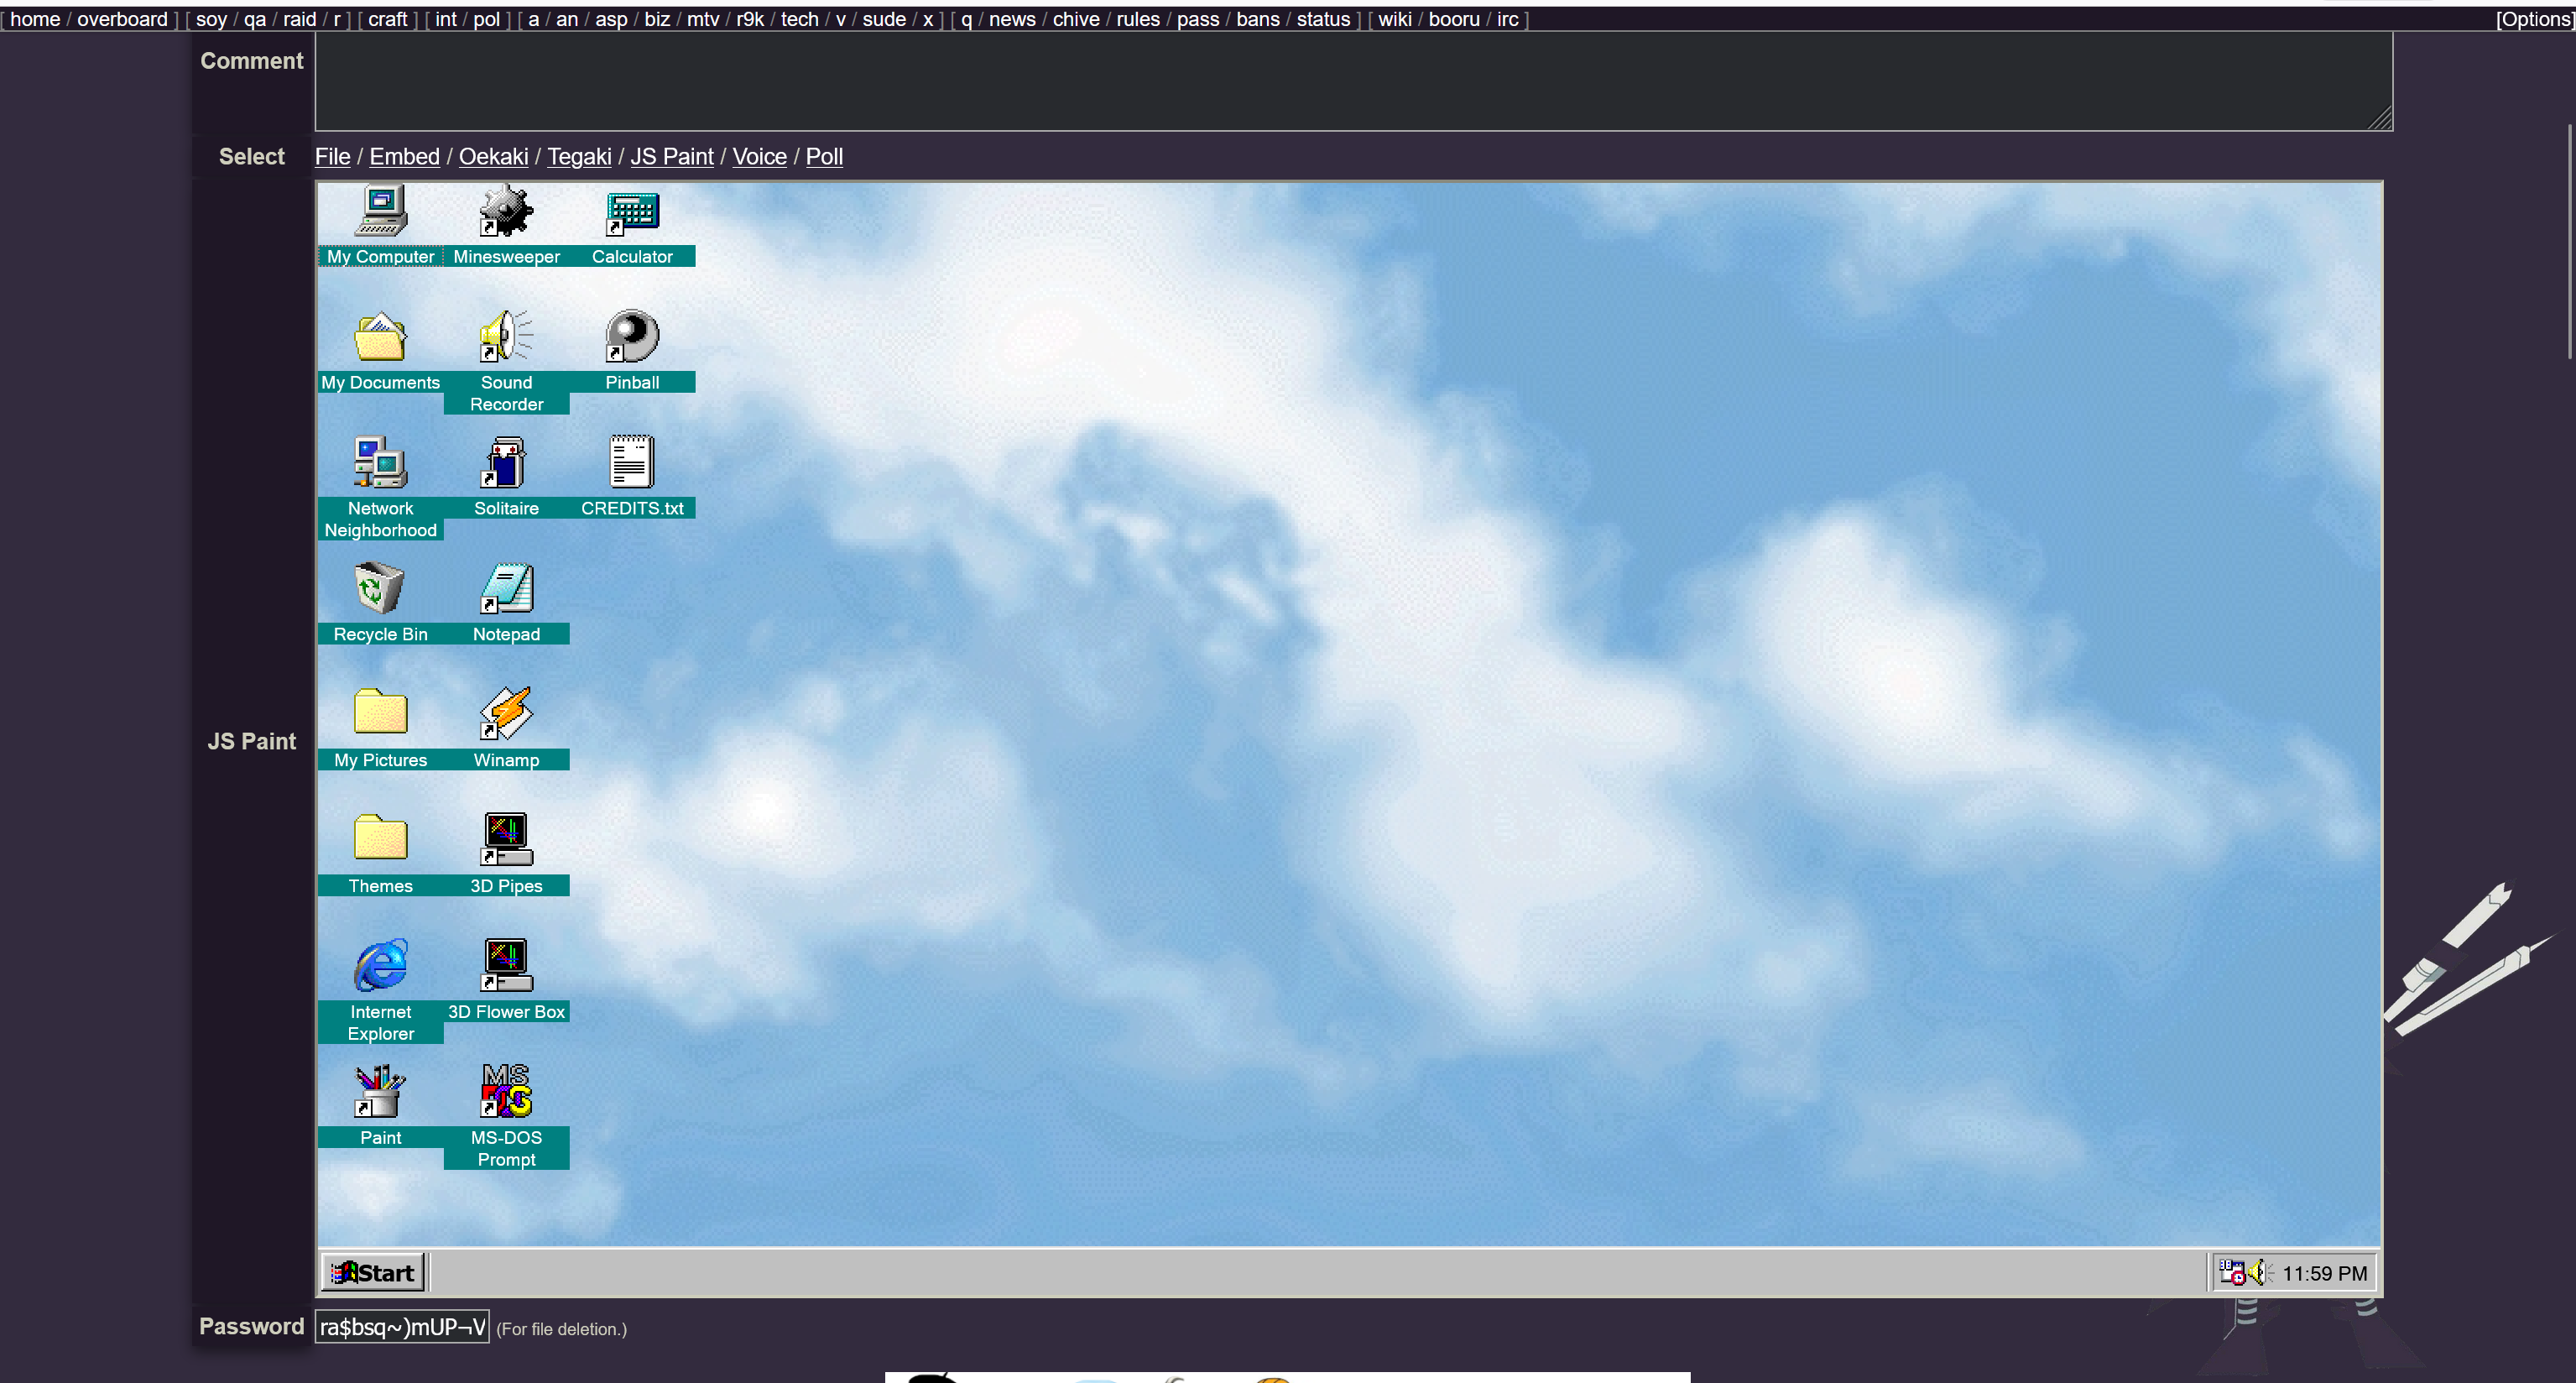
Task: Choose the Poll select option
Action: point(824,157)
